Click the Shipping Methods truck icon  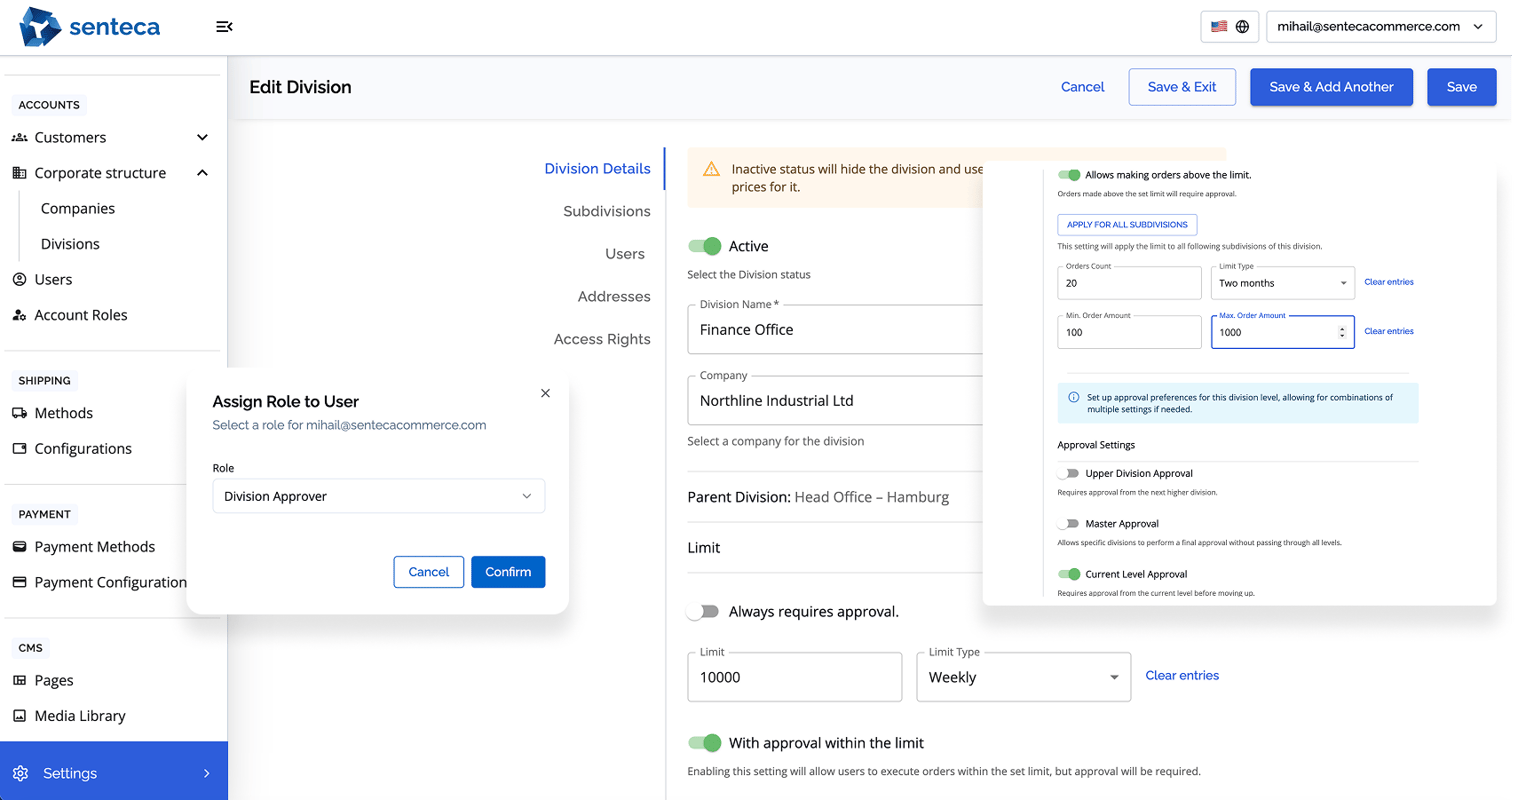point(19,413)
